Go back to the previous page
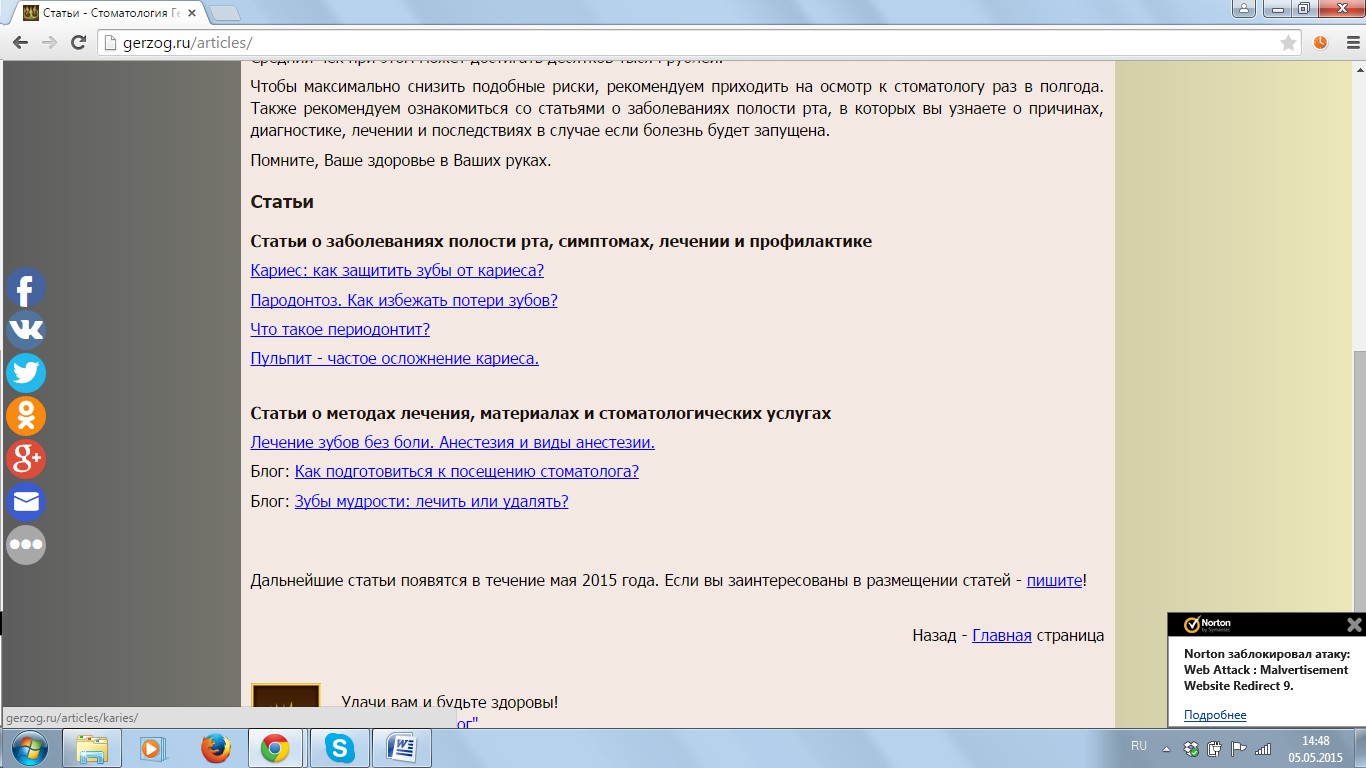The width and height of the screenshot is (1366, 768). coord(20,43)
